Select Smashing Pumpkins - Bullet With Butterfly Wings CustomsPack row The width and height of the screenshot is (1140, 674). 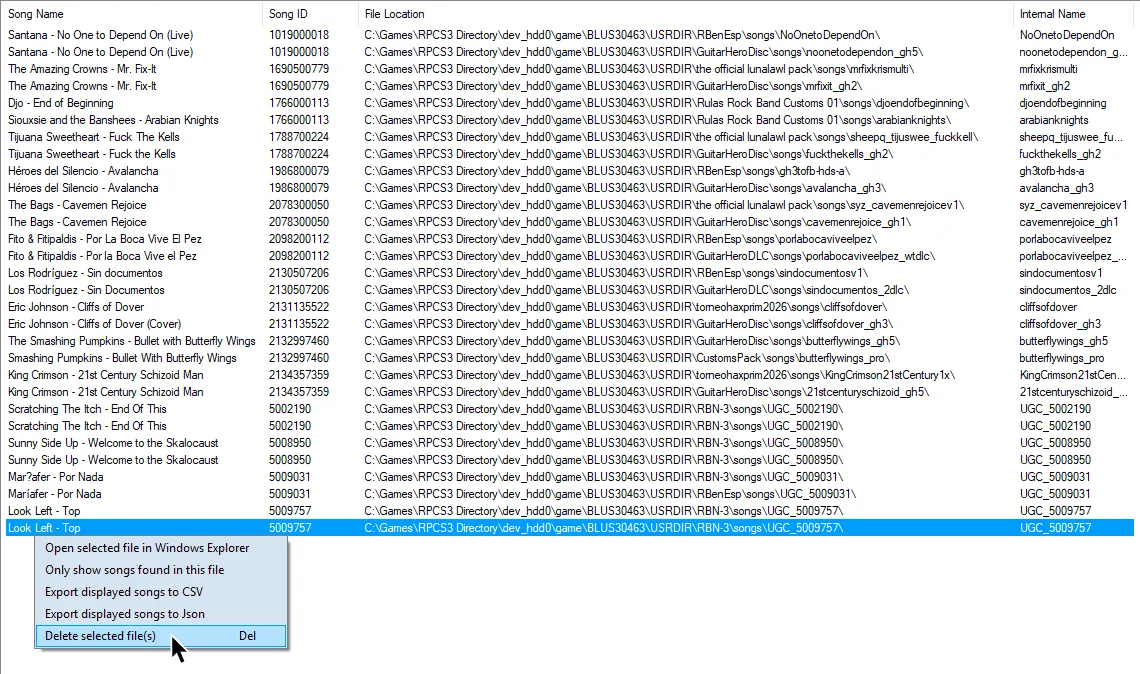(x=570, y=358)
